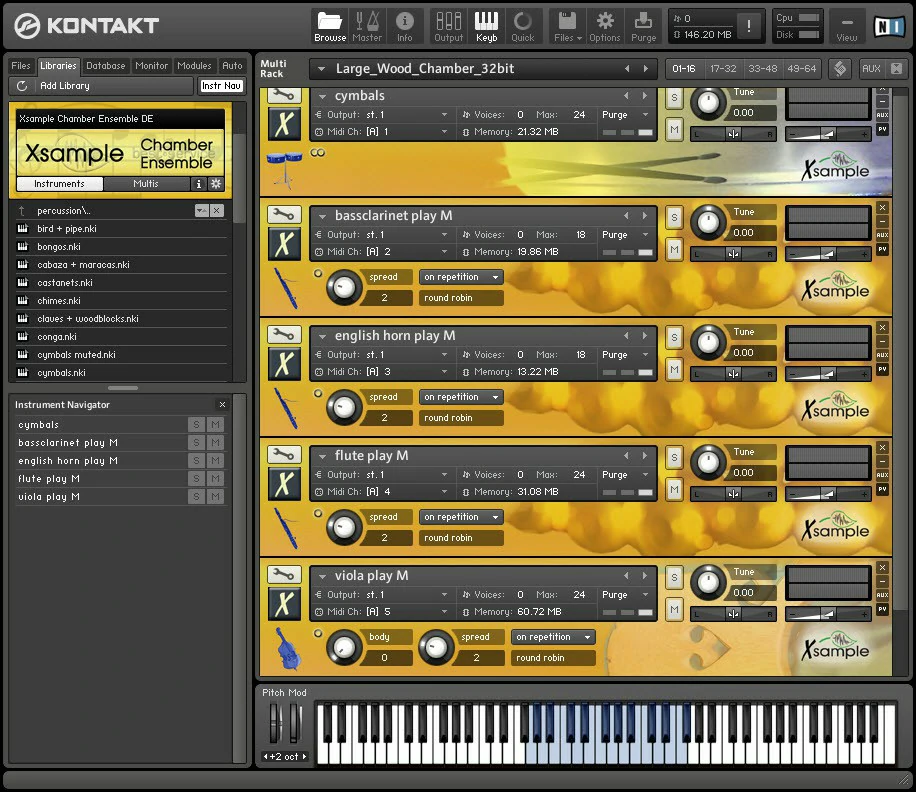
Task: Select the library Instruments button
Action: (x=60, y=184)
